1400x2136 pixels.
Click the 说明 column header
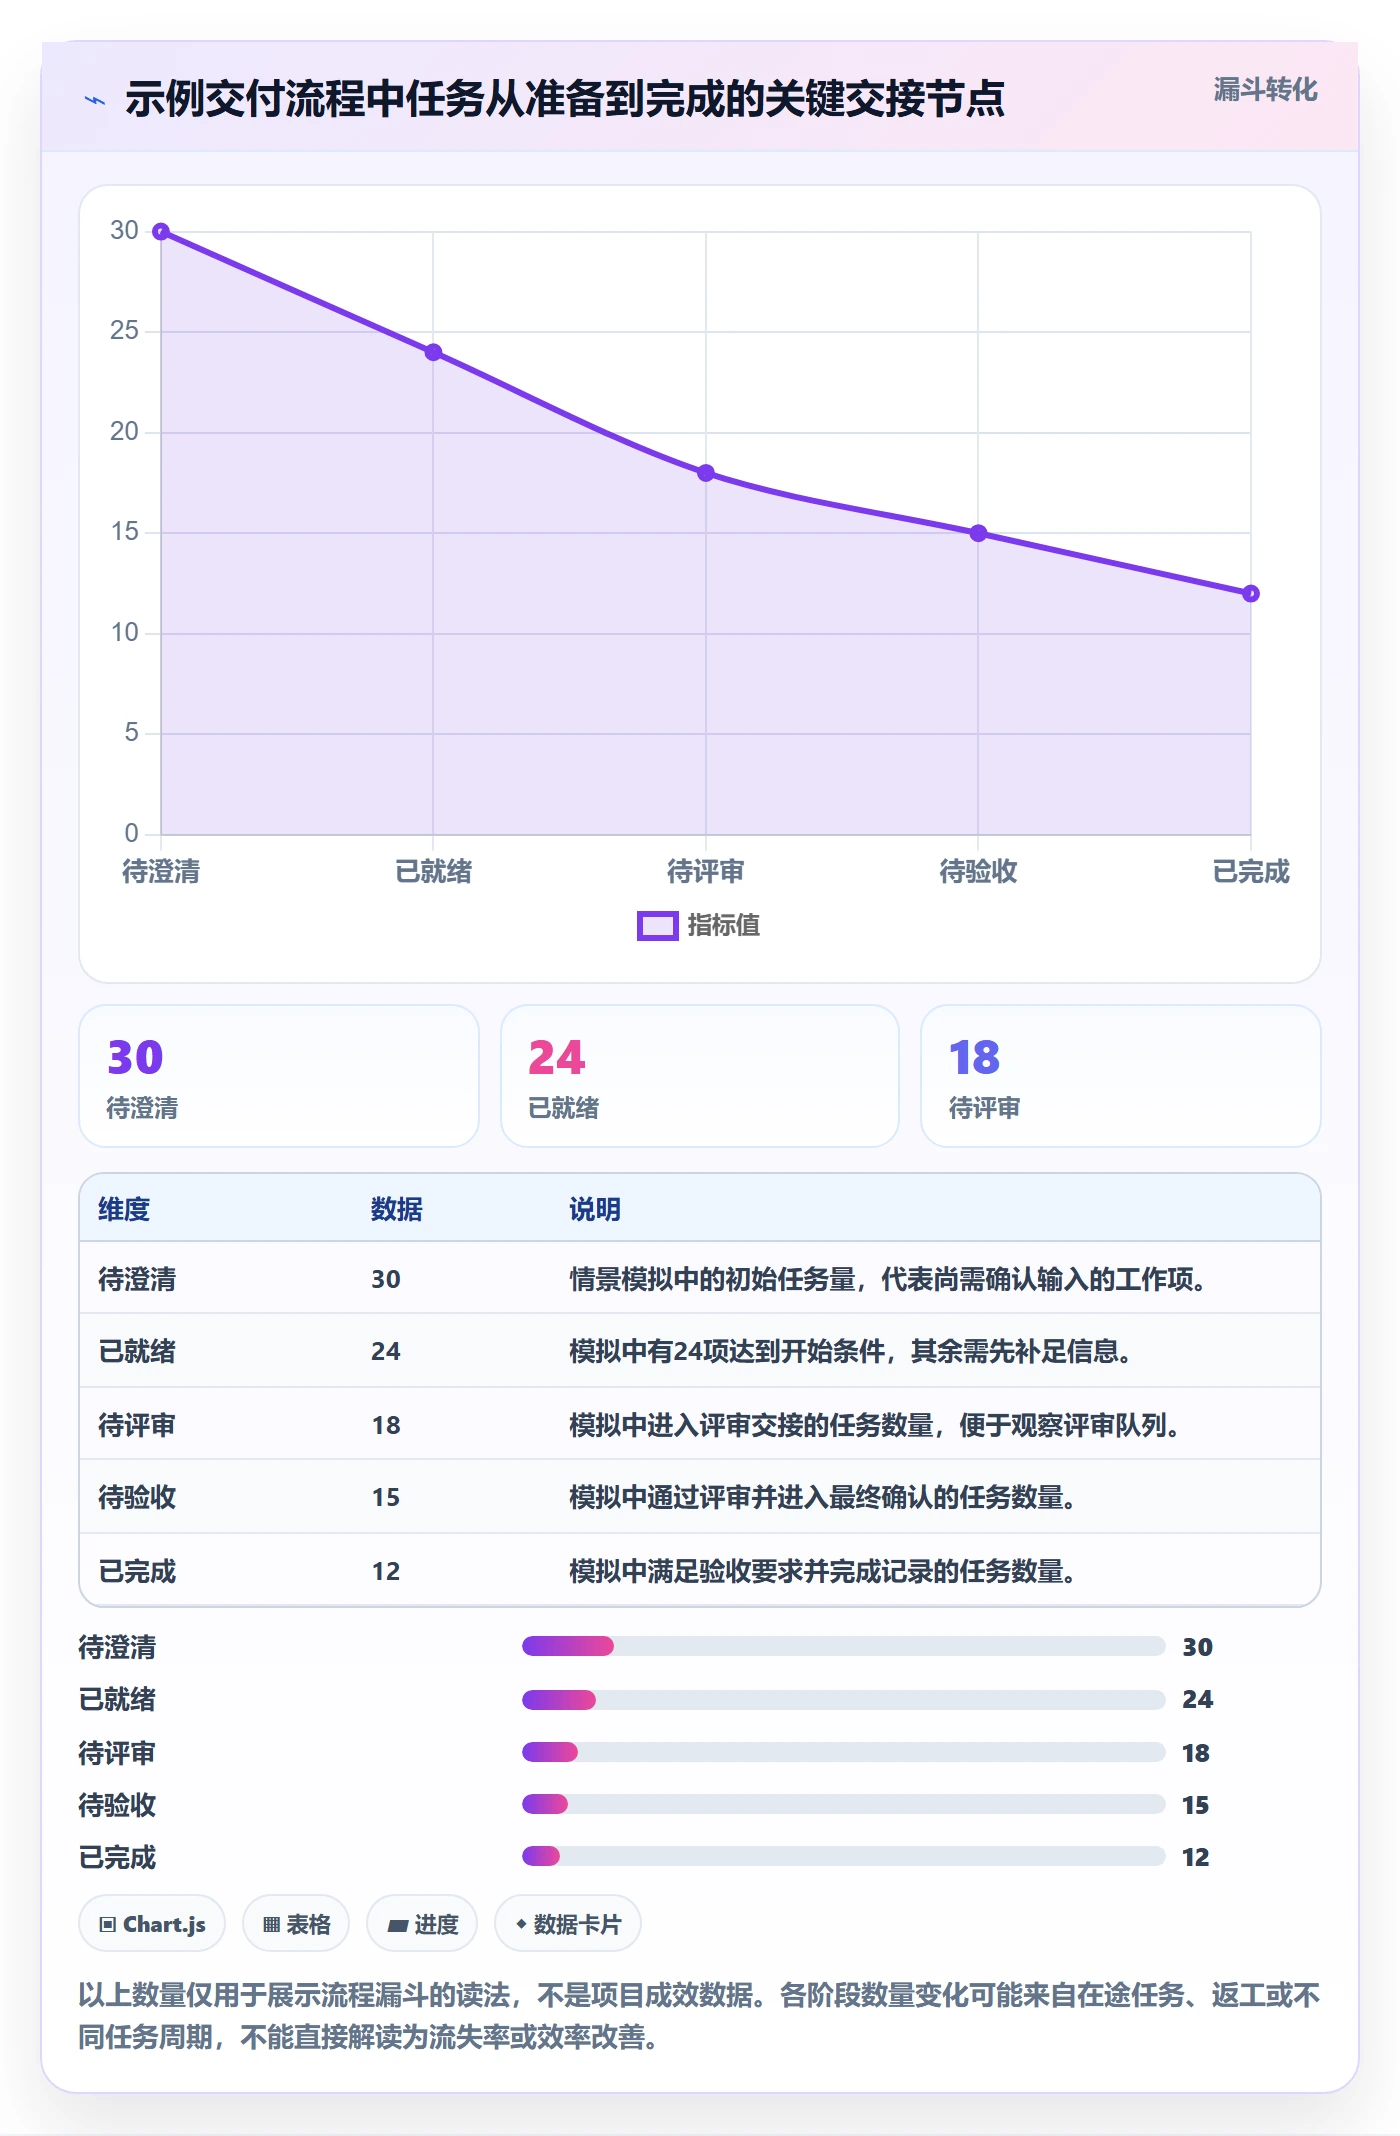click(595, 1209)
